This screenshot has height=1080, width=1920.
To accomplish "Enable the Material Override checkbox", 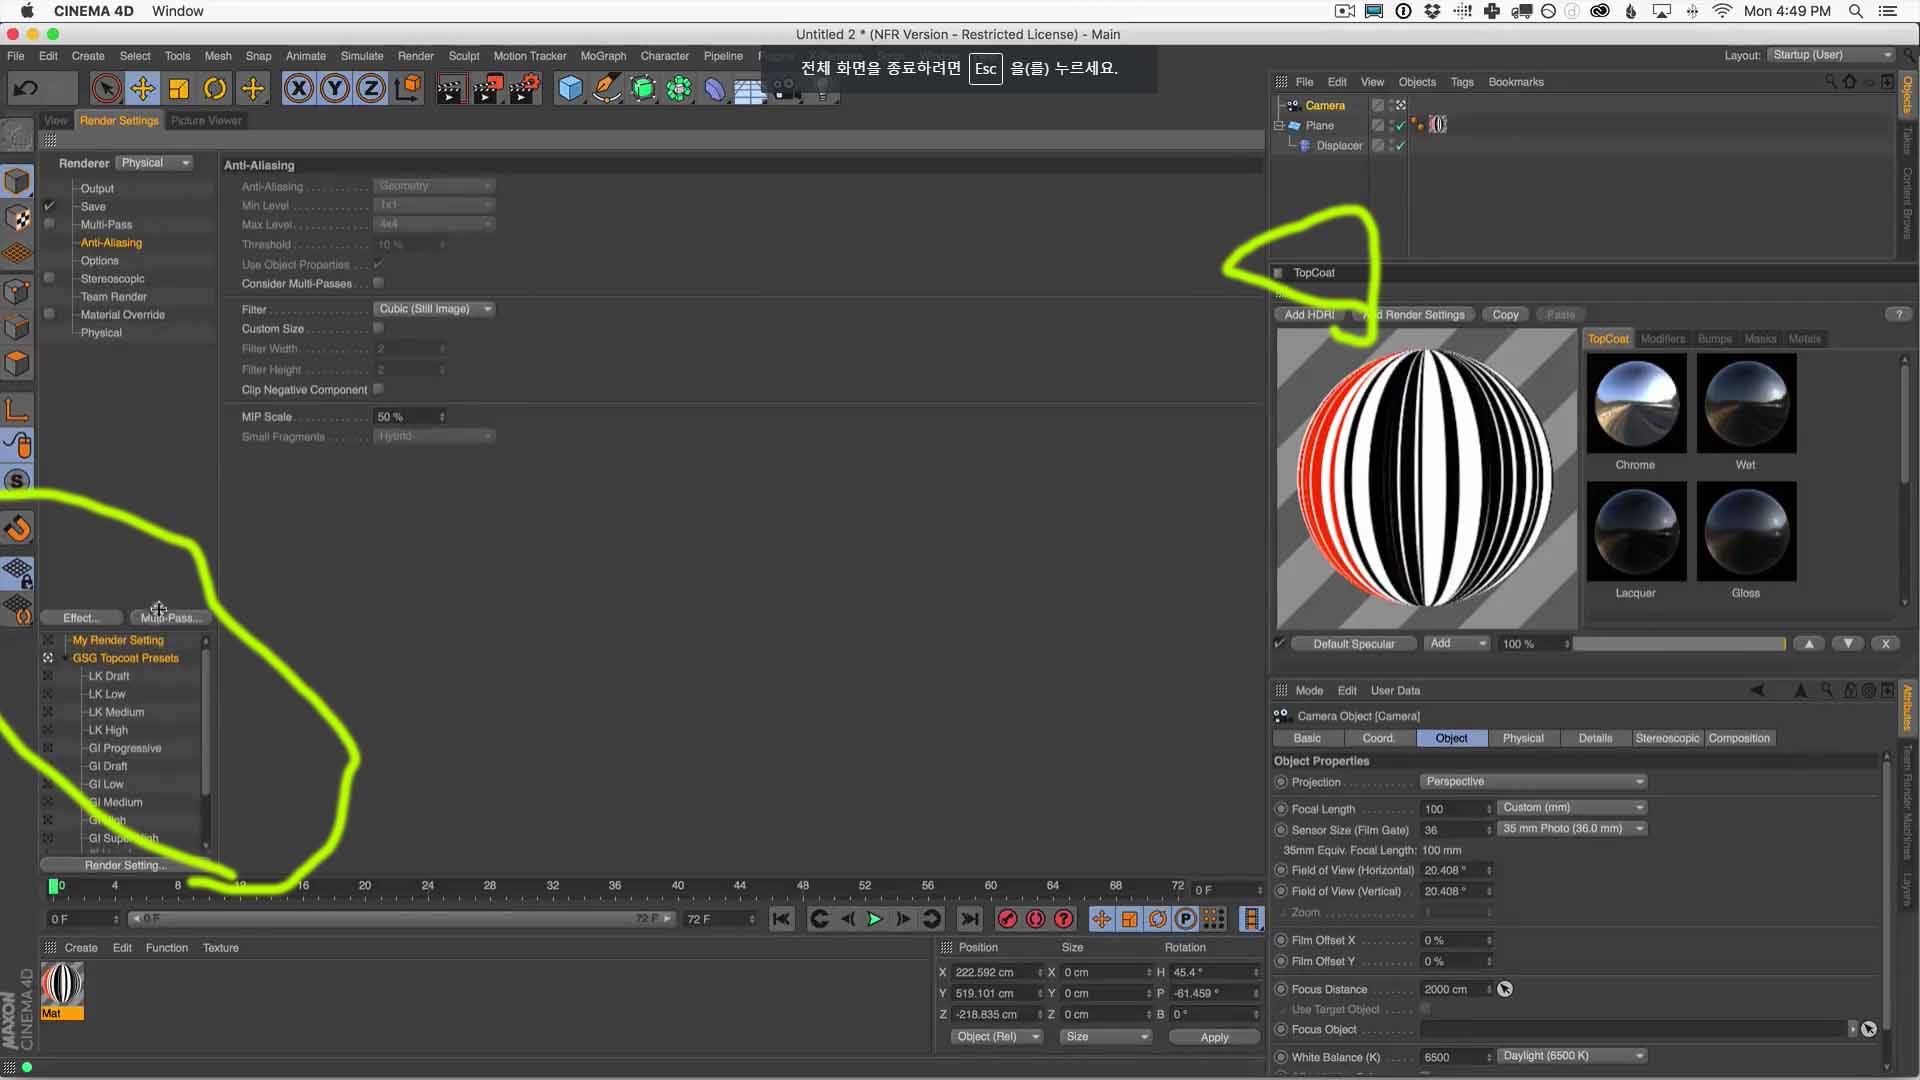I will [49, 314].
